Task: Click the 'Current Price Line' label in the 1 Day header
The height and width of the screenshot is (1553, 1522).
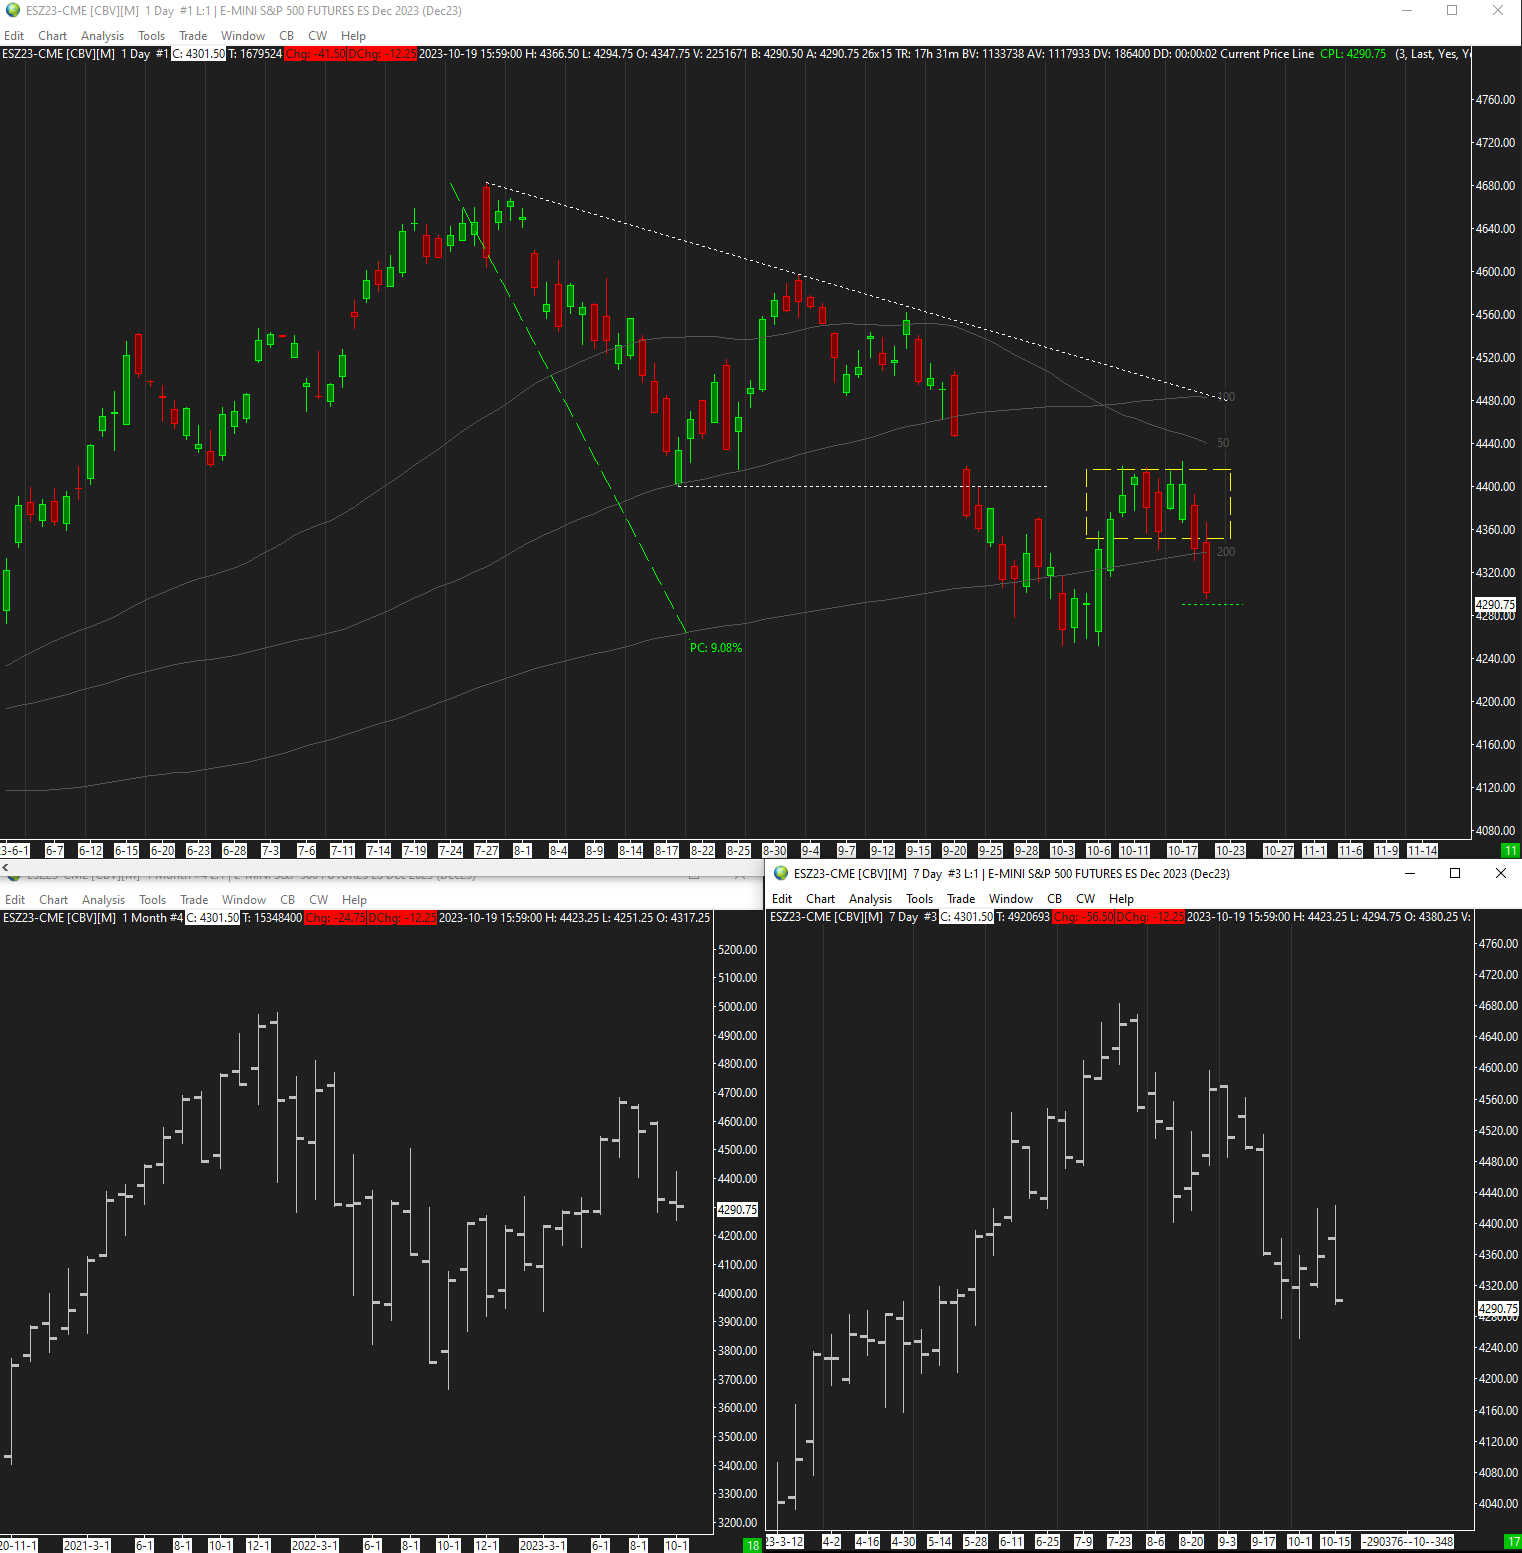Action: tap(1267, 54)
